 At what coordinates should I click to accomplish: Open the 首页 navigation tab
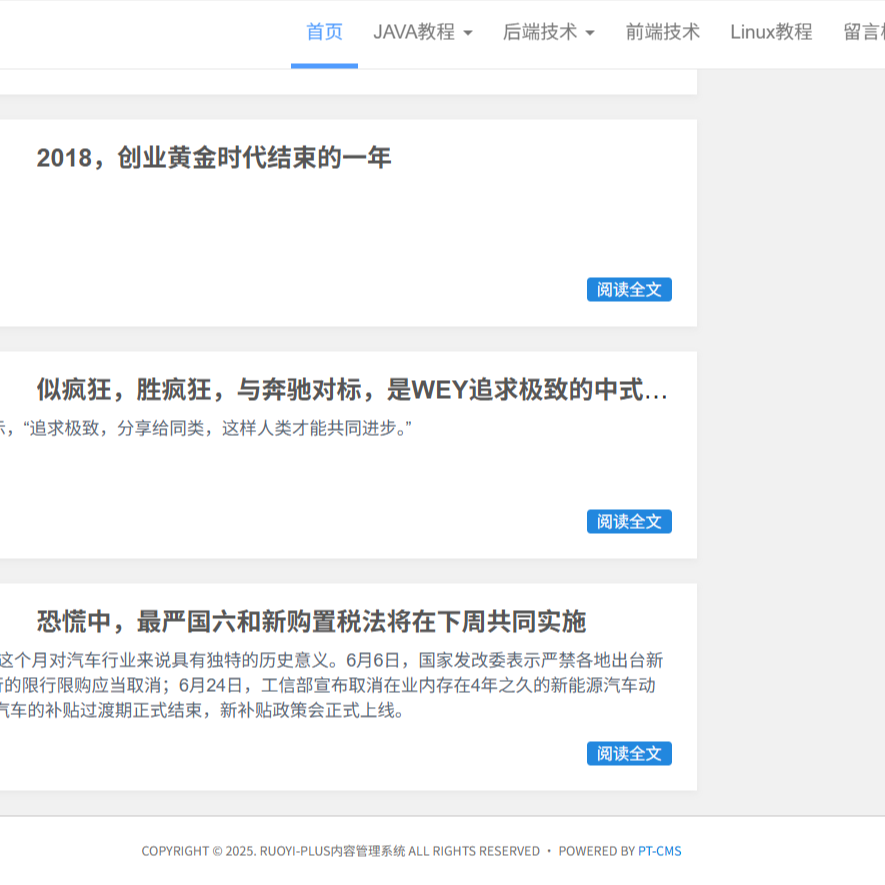324,32
